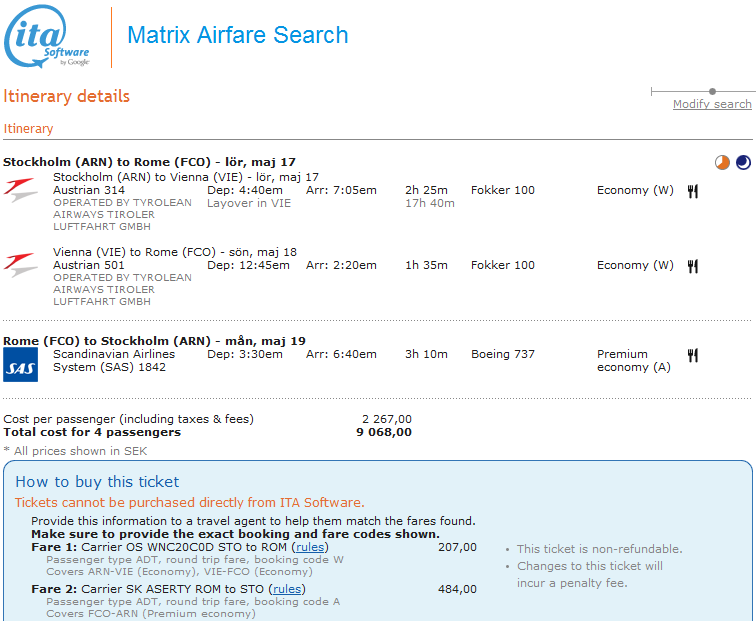Click the SAS airline logo

[x=20, y=364]
